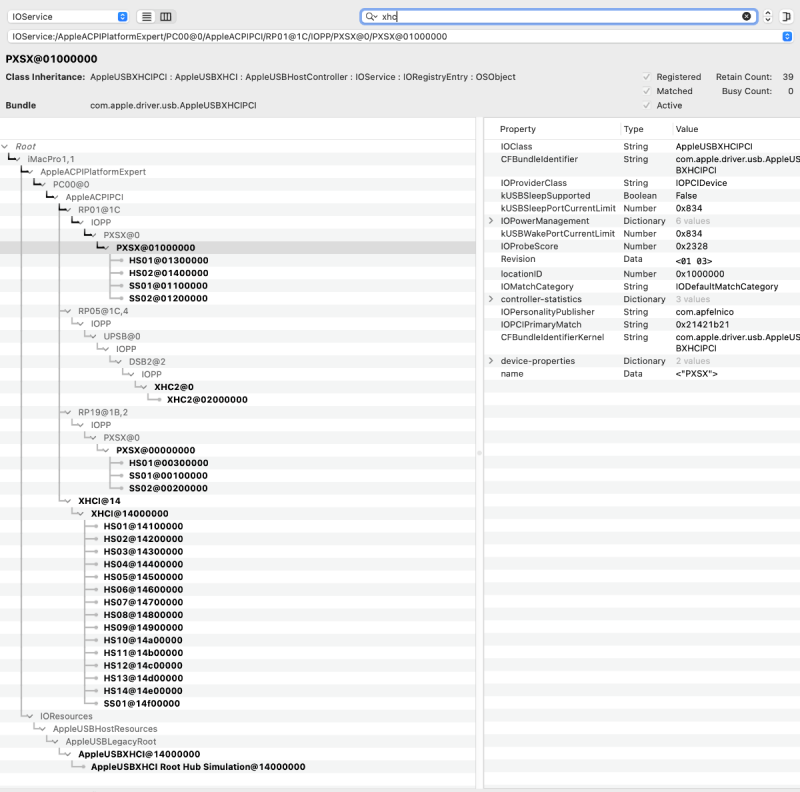Toggle the Active checkmark
This screenshot has height=792, width=800.
[646, 105]
